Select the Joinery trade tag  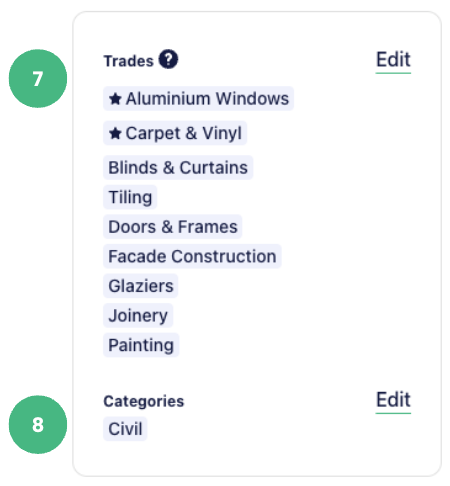pos(138,316)
